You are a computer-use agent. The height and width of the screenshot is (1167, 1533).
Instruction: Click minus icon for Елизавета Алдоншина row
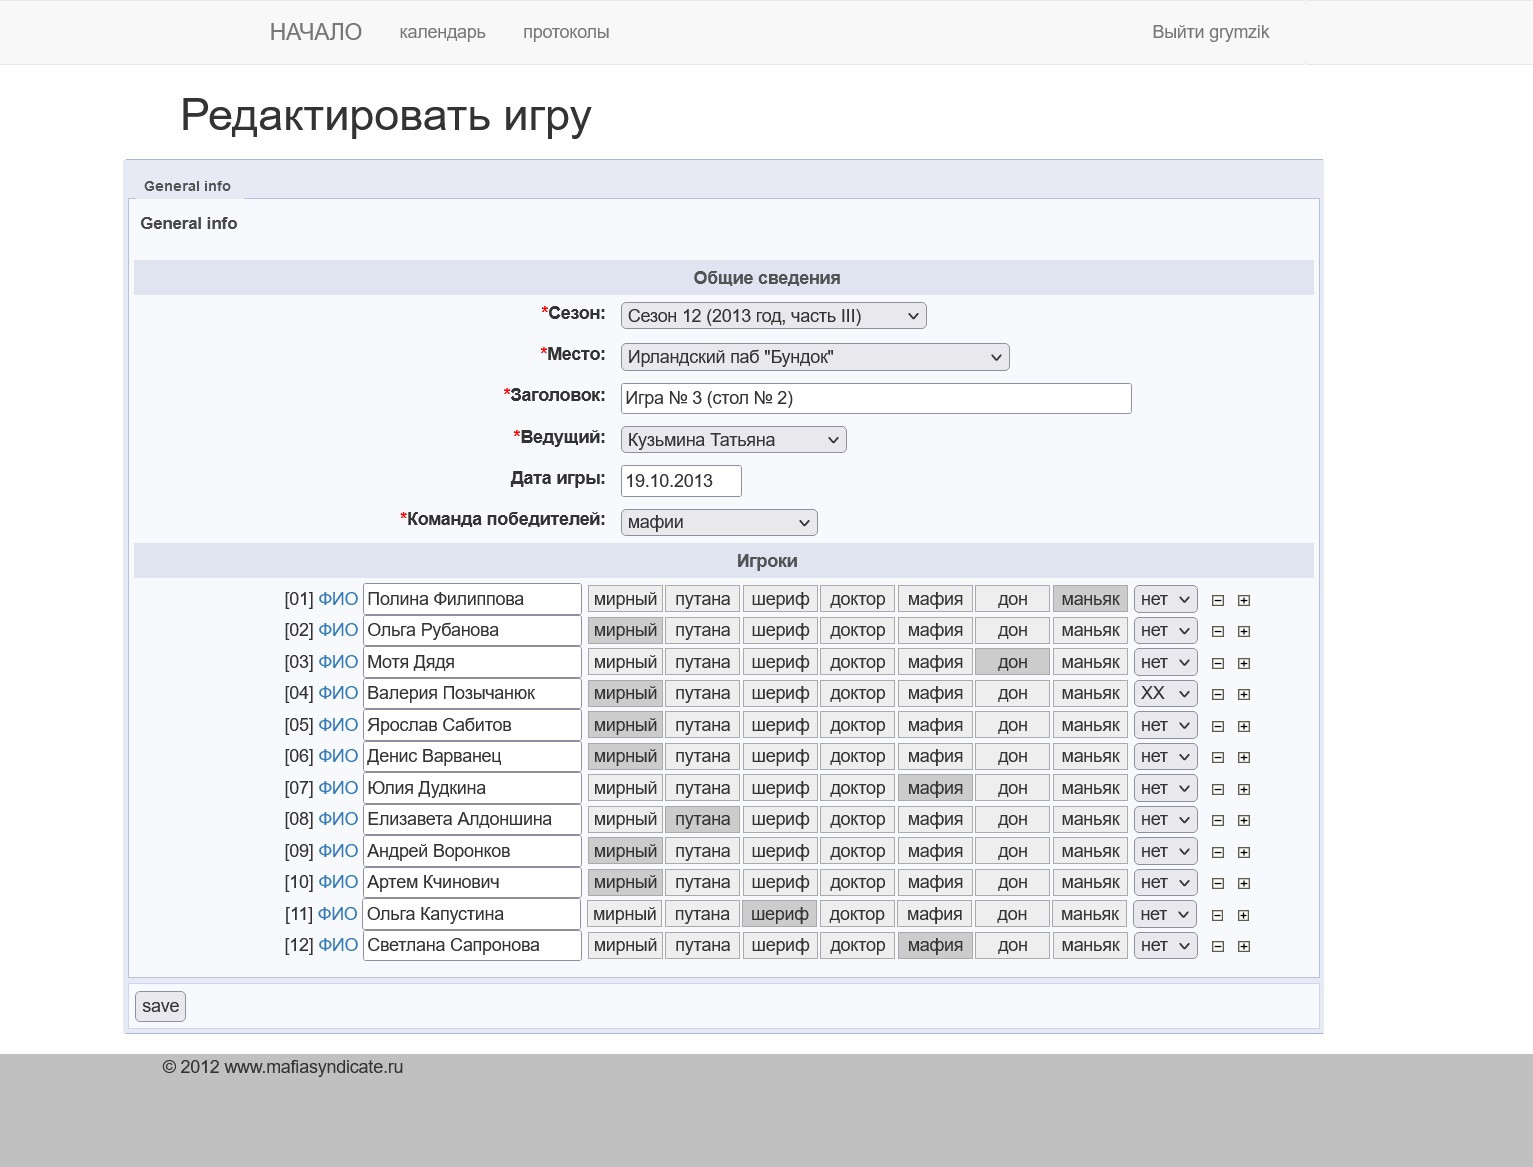point(1218,820)
